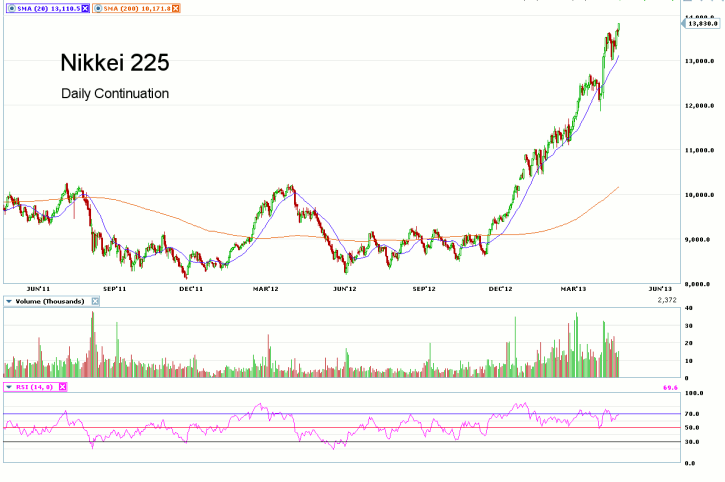
Task: Collapse the RSI panel arrow
Action: coord(9,386)
